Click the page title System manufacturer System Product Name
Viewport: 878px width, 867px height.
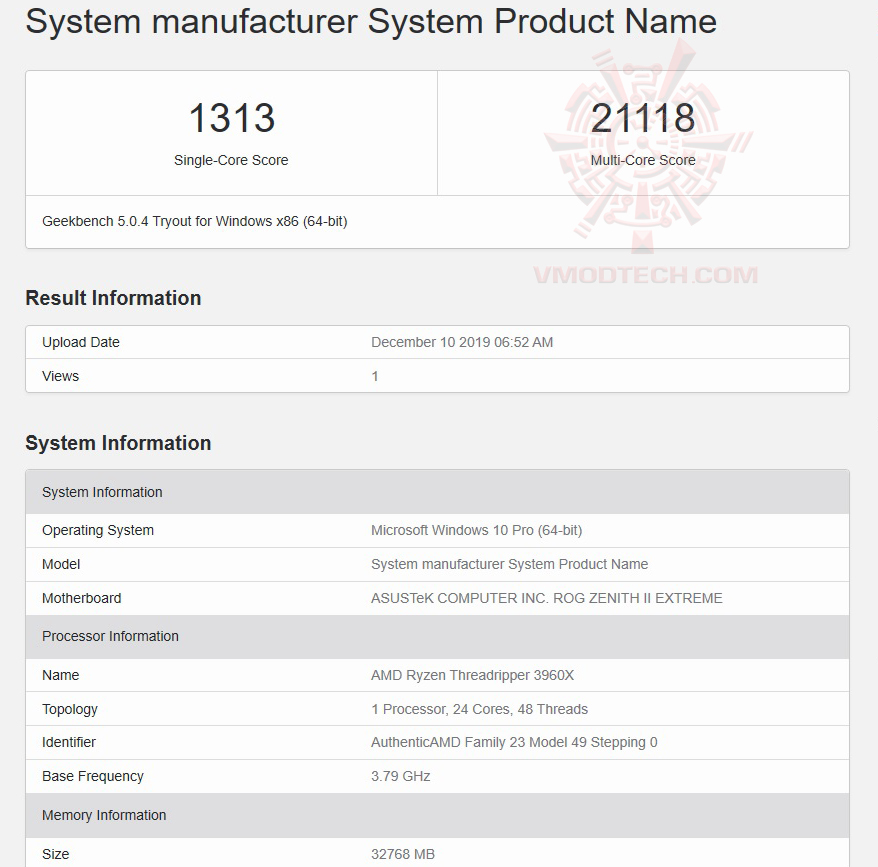371,22
